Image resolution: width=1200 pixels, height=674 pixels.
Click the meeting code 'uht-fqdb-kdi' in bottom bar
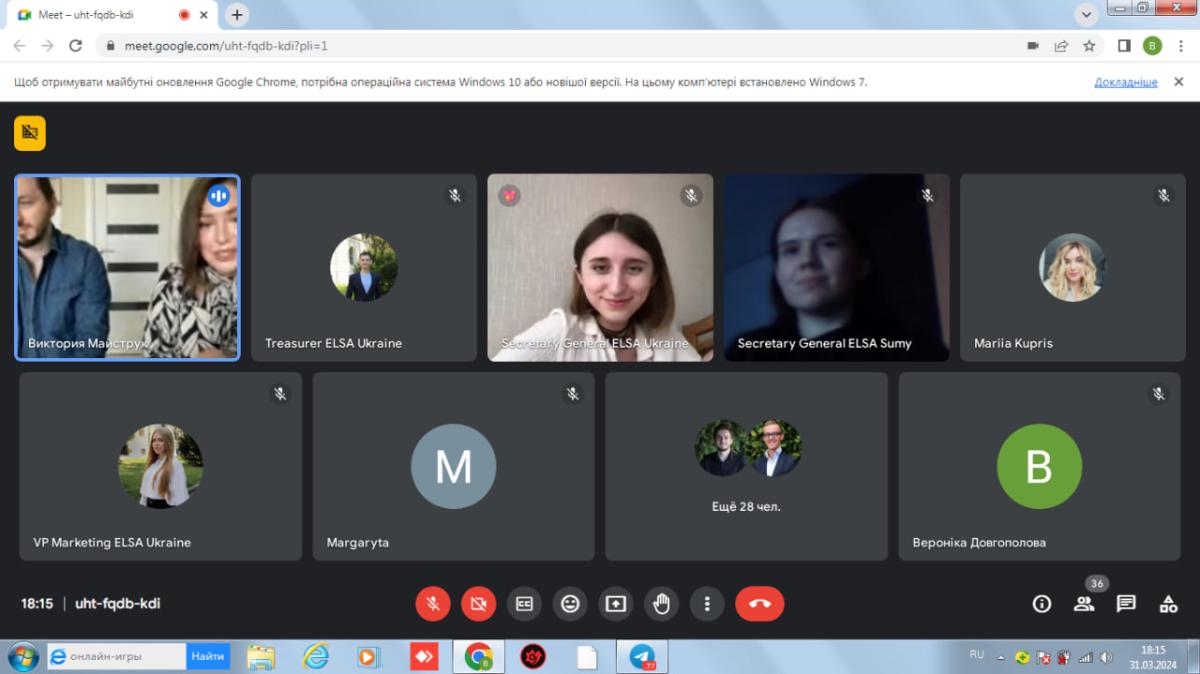(118, 604)
